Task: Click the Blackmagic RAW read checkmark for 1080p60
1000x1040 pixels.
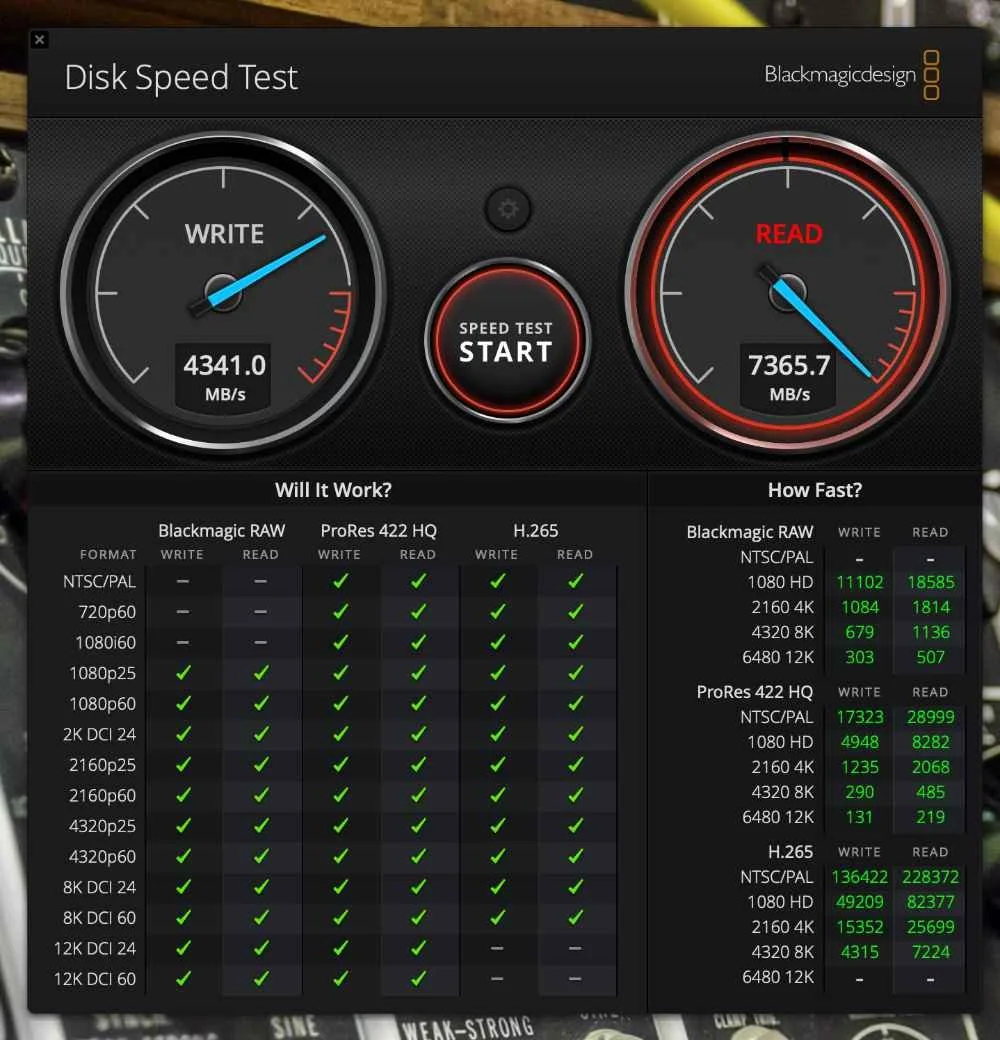Action: point(261,703)
